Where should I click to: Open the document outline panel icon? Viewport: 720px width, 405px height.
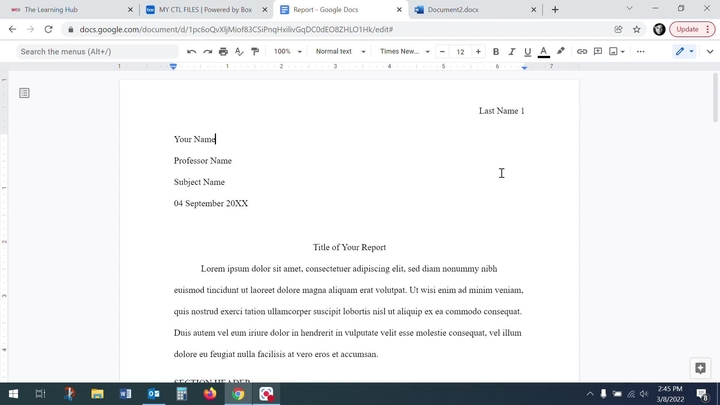point(24,93)
